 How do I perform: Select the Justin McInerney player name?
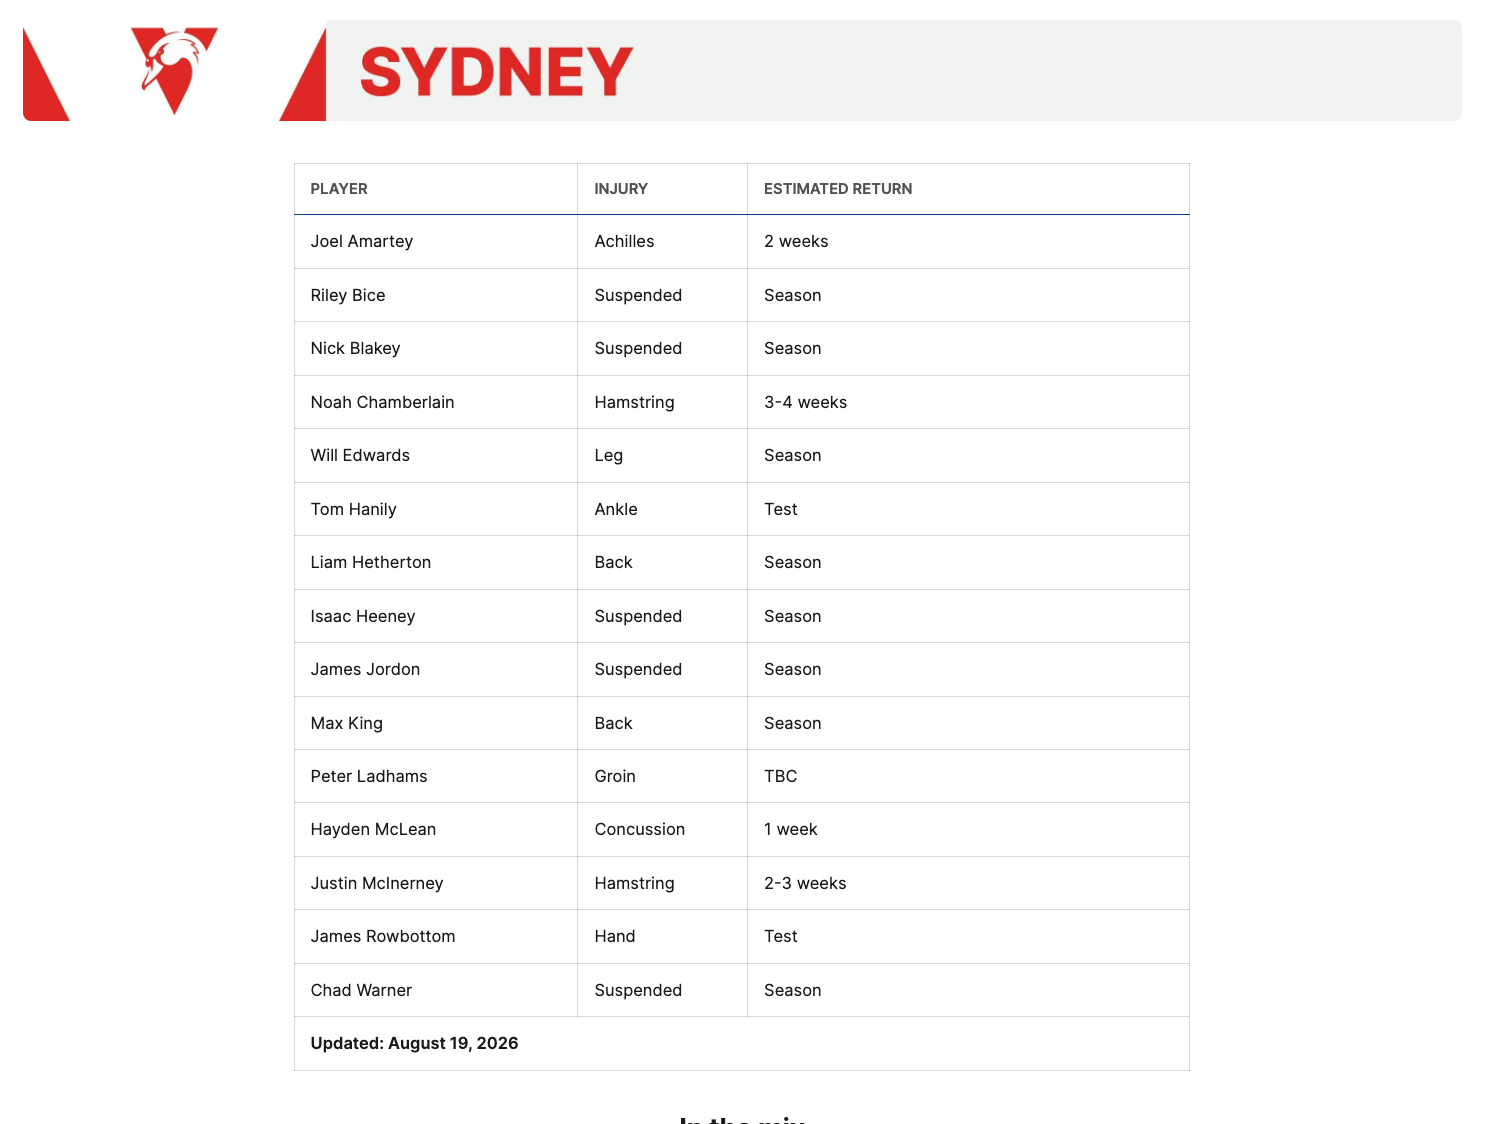click(x=377, y=883)
